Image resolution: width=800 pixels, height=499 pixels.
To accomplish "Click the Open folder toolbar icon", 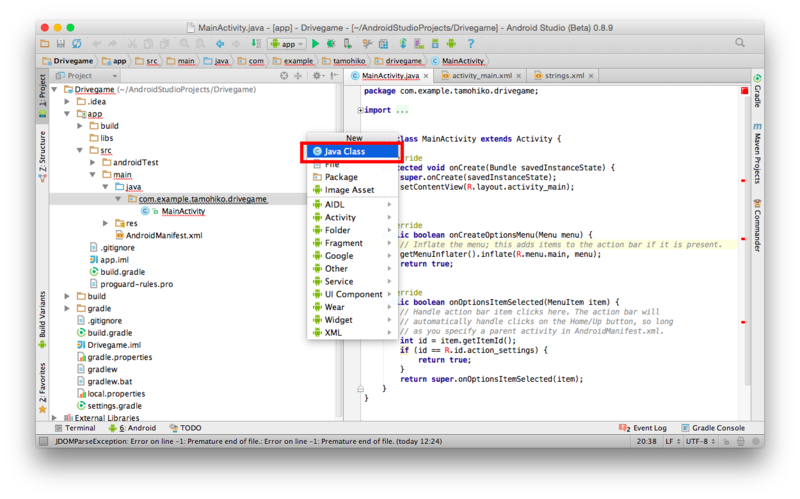I will [x=45, y=44].
